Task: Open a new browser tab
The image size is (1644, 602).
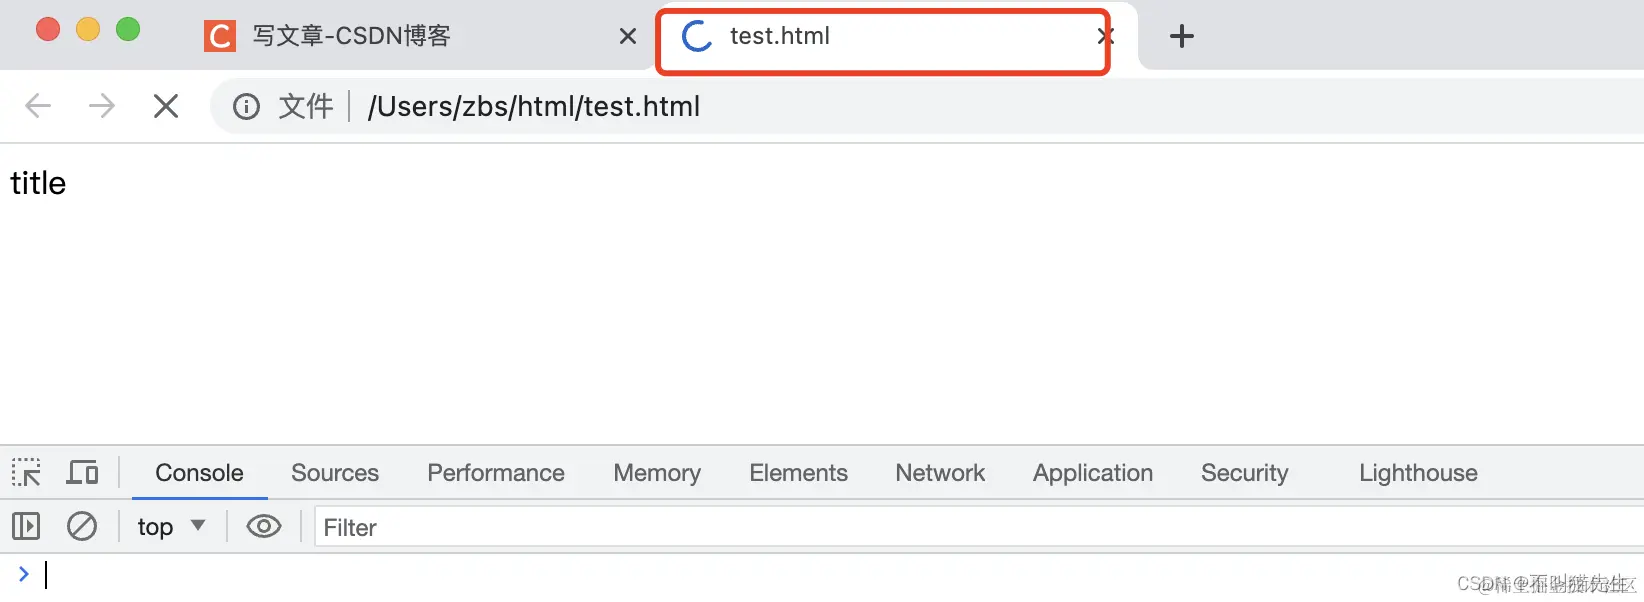Action: (1182, 36)
